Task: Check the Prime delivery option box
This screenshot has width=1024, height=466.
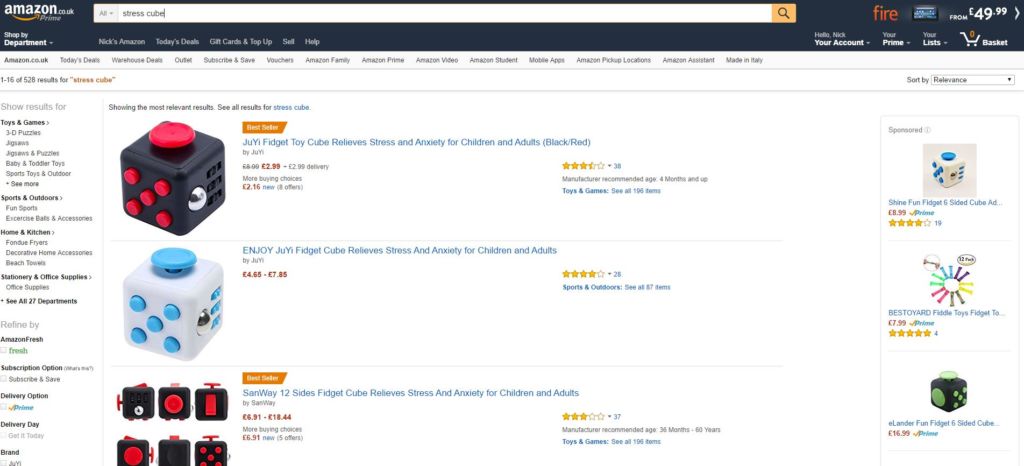Action: click(4, 407)
